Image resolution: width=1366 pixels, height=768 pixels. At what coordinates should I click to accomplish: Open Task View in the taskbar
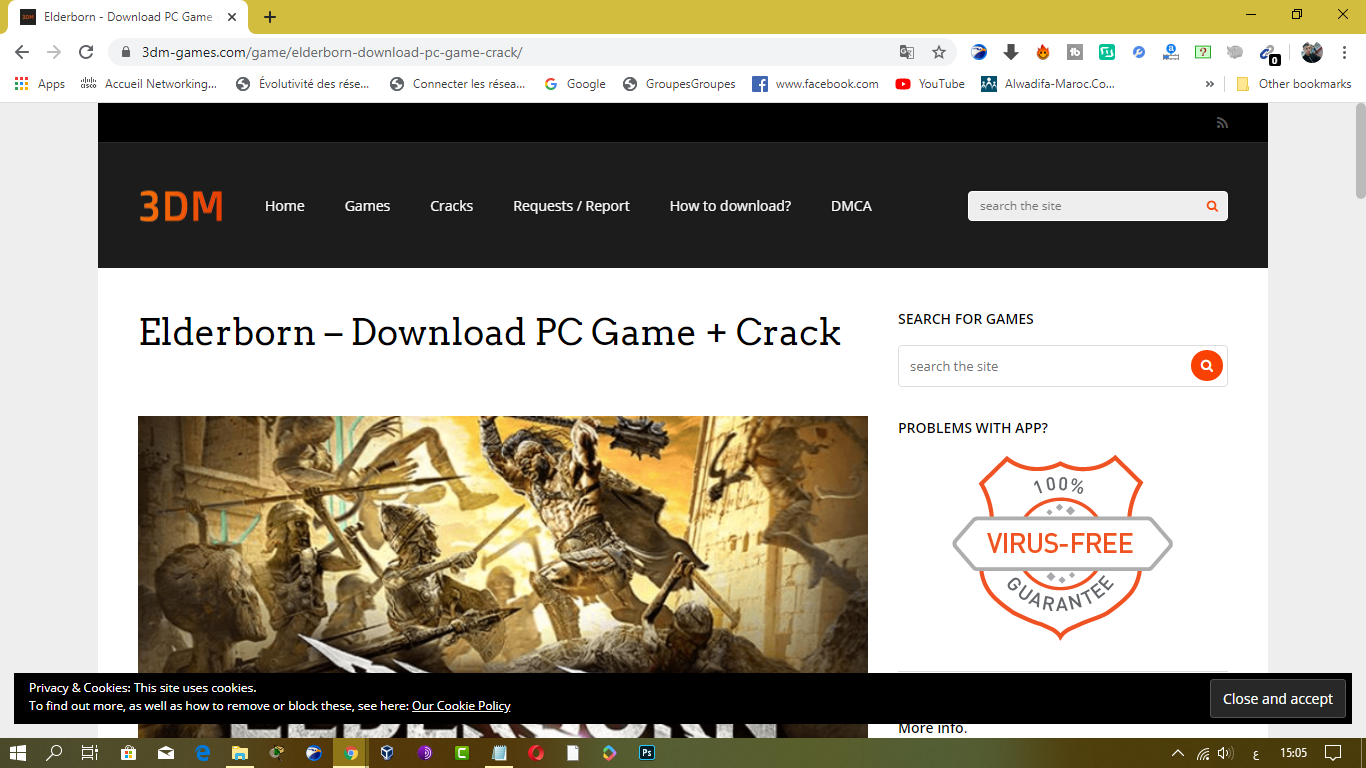click(x=90, y=753)
